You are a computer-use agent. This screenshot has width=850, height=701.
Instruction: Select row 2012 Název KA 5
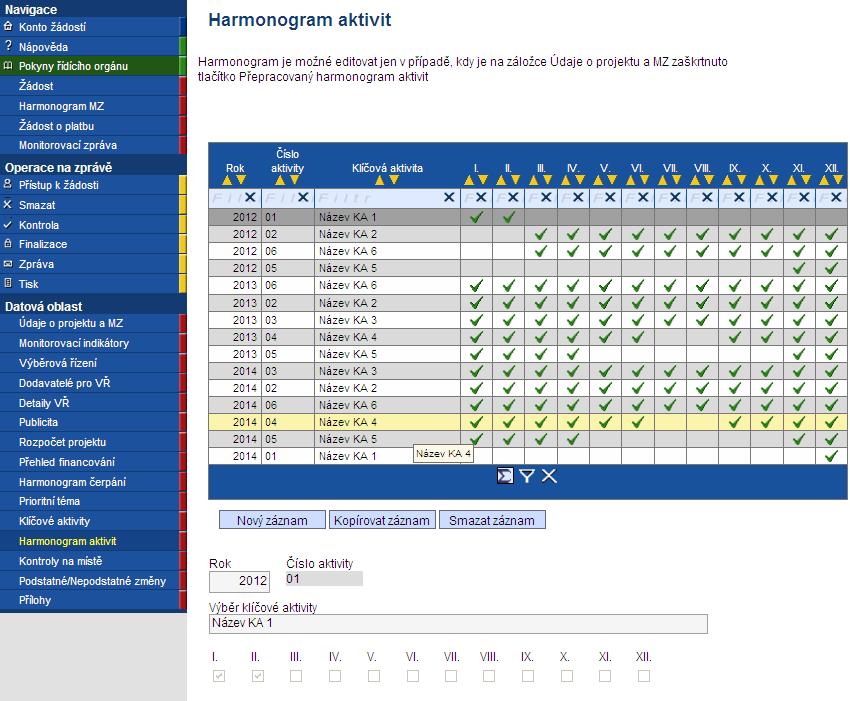(x=527, y=268)
